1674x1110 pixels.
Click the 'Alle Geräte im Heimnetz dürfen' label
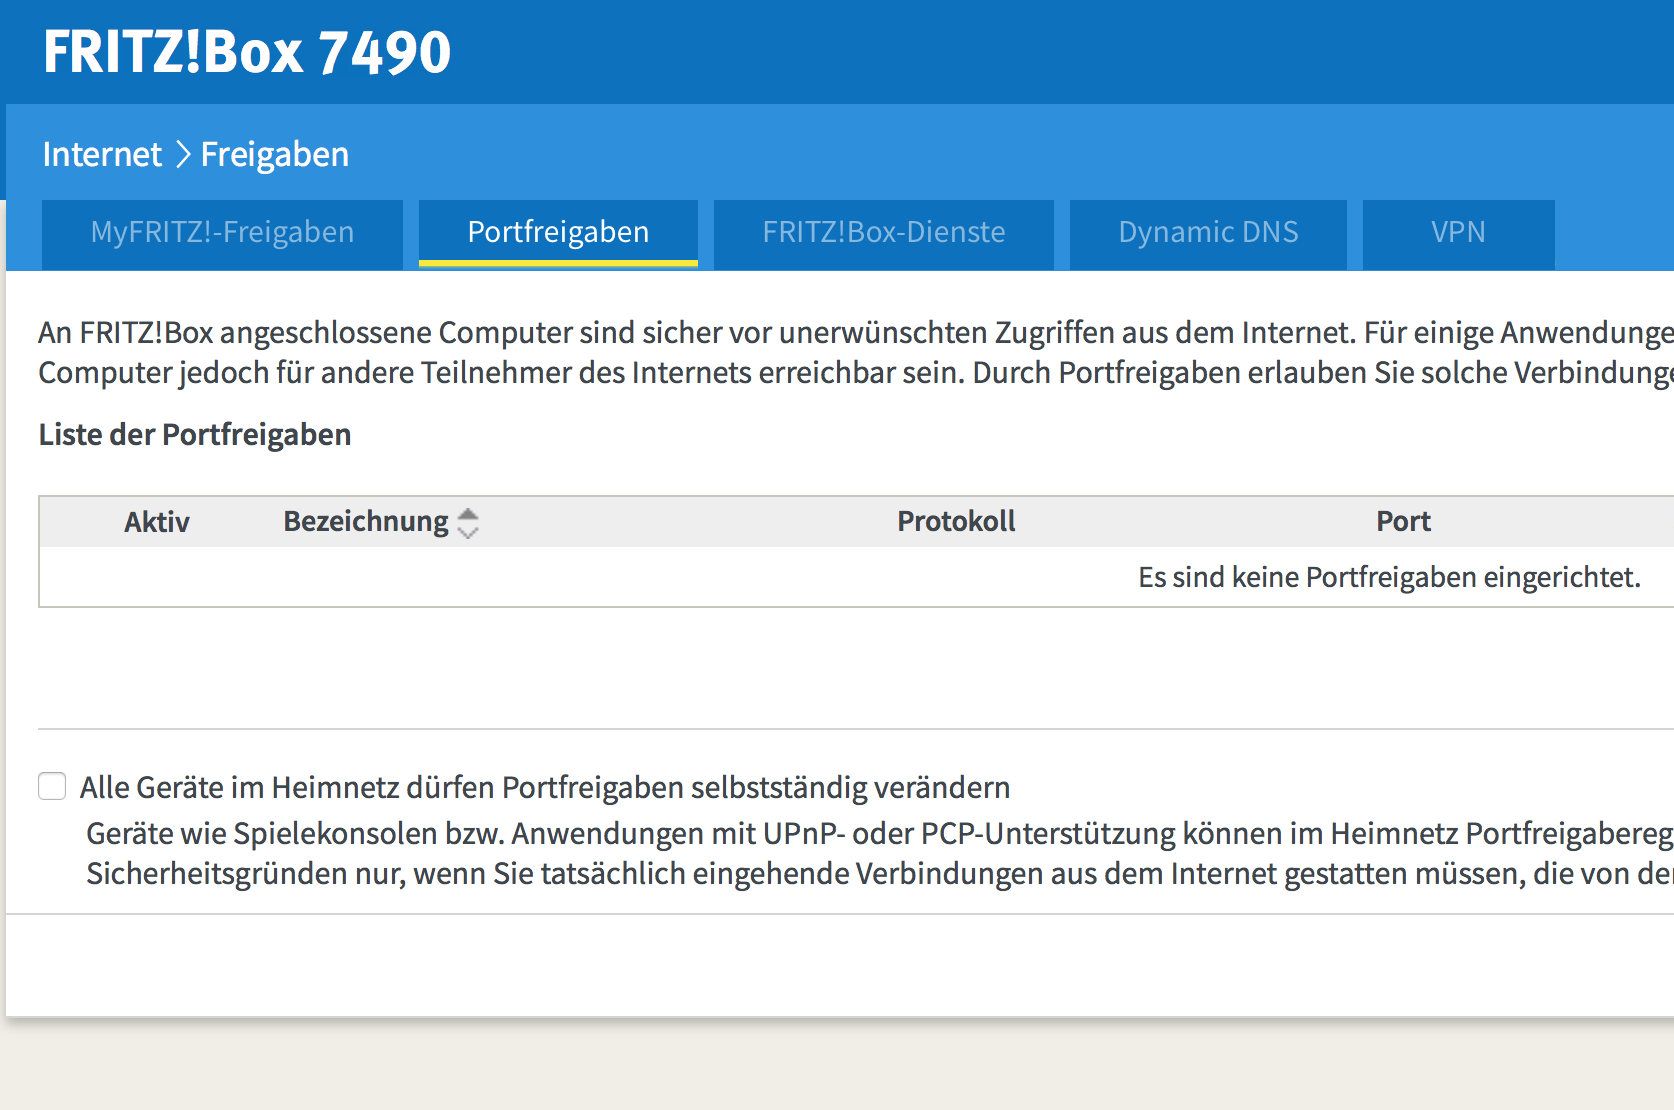point(545,787)
